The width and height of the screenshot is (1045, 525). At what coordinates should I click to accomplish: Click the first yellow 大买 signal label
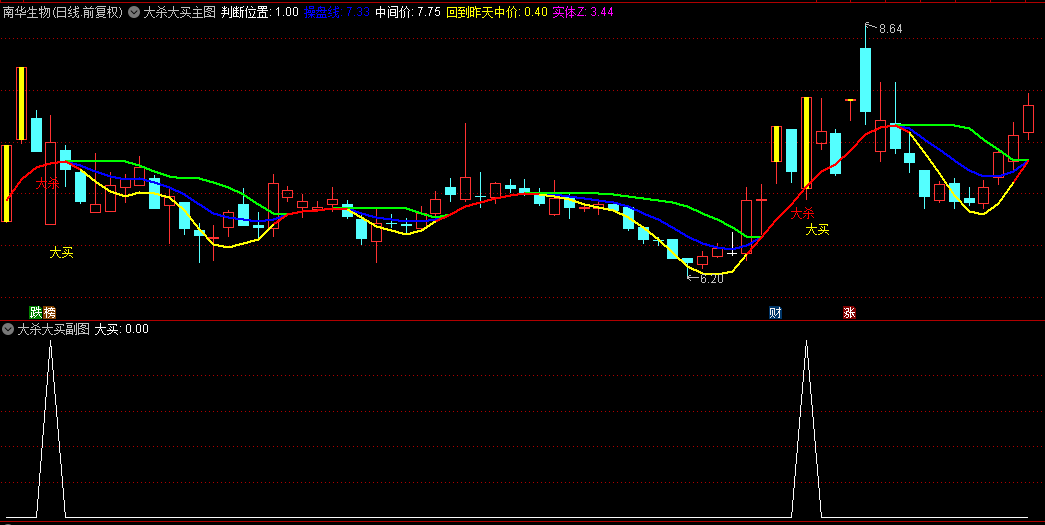(x=61, y=253)
